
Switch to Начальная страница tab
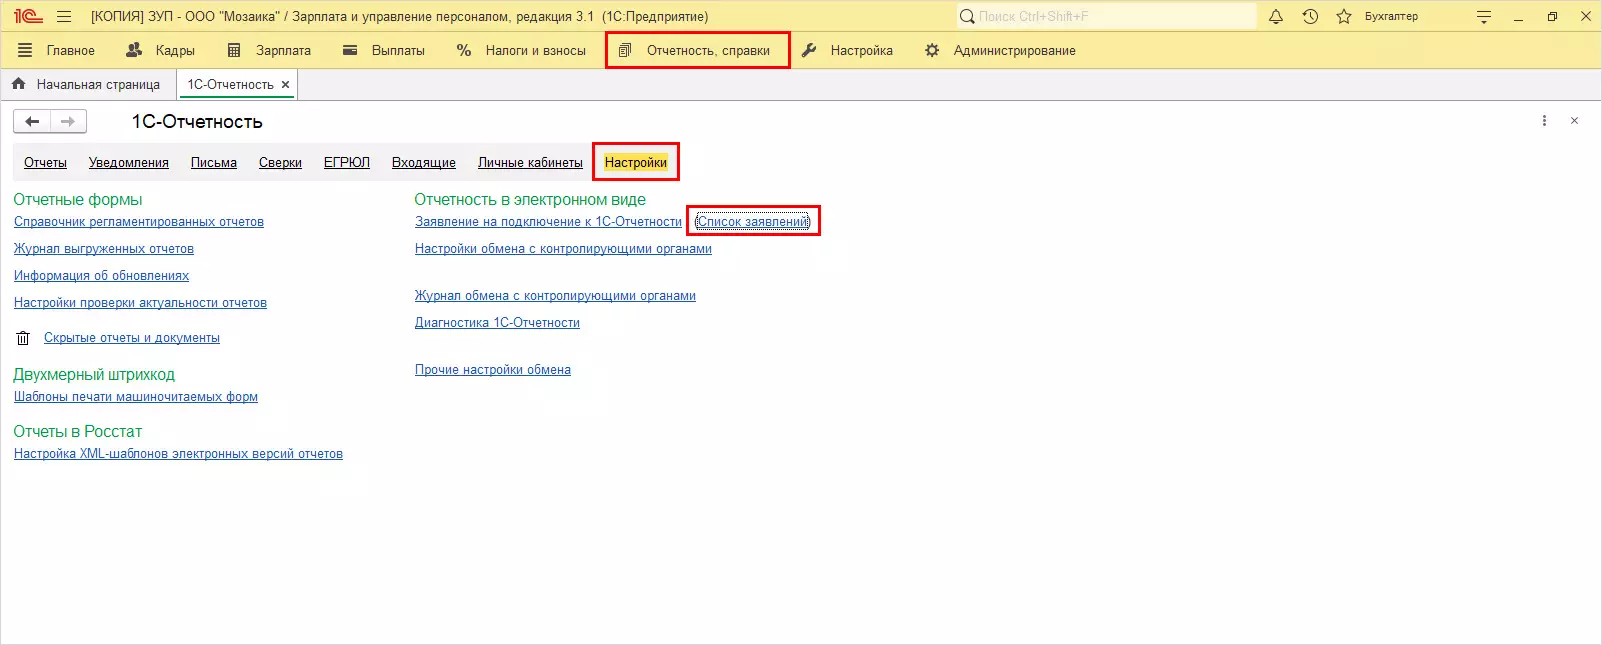[x=87, y=85]
